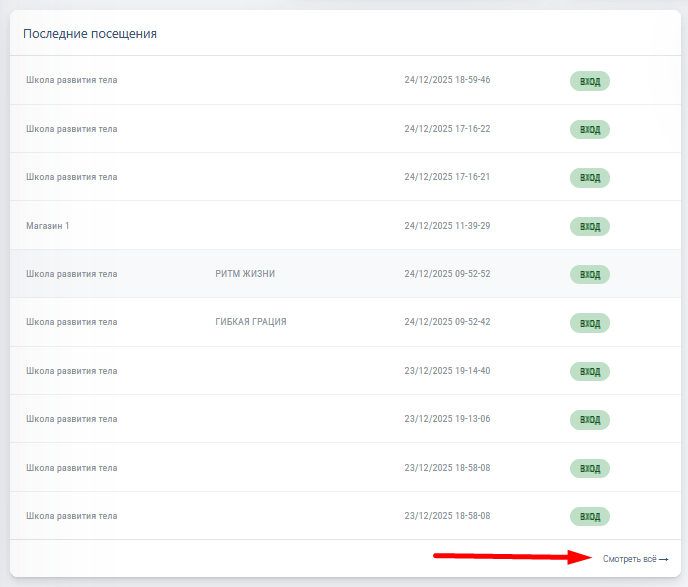Select the "ГИБКАЯ ГРАЦИЯ" group name
Viewport: 688px width, 587px height.
[251, 322]
